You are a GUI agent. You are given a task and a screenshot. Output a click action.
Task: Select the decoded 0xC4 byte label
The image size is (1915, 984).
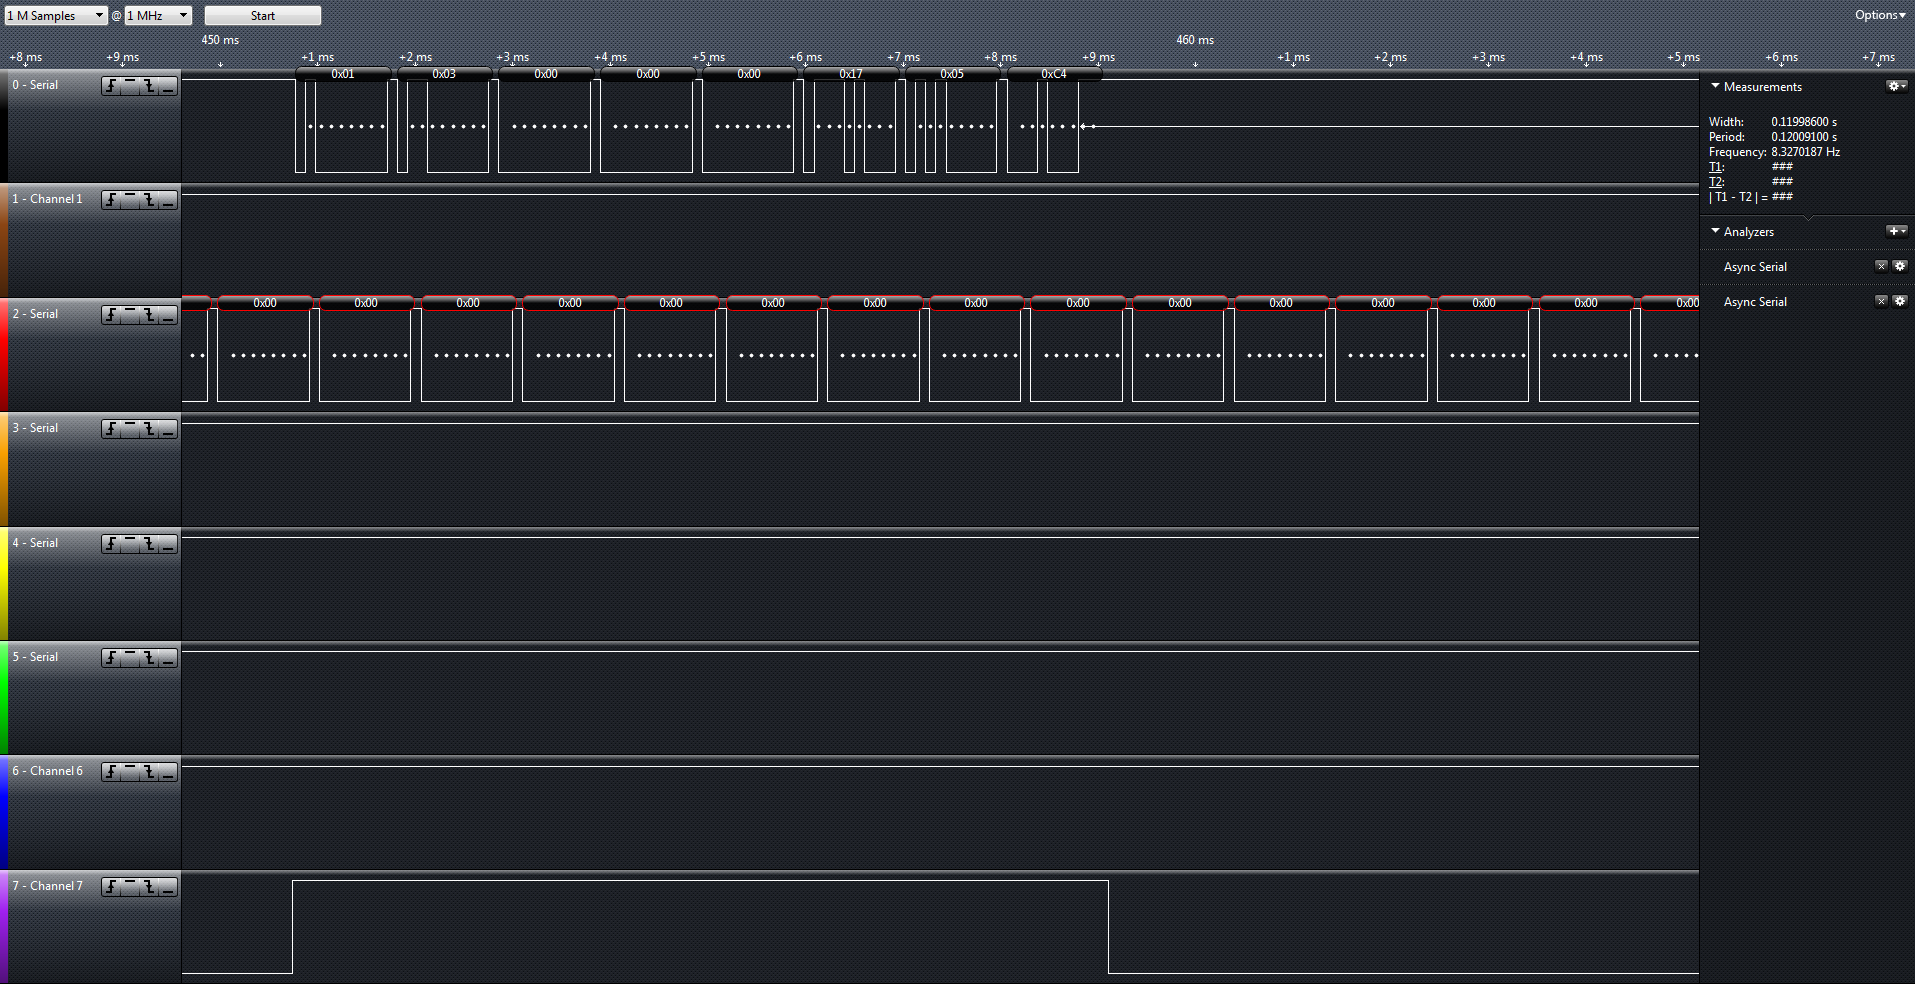pyautogui.click(x=1054, y=74)
